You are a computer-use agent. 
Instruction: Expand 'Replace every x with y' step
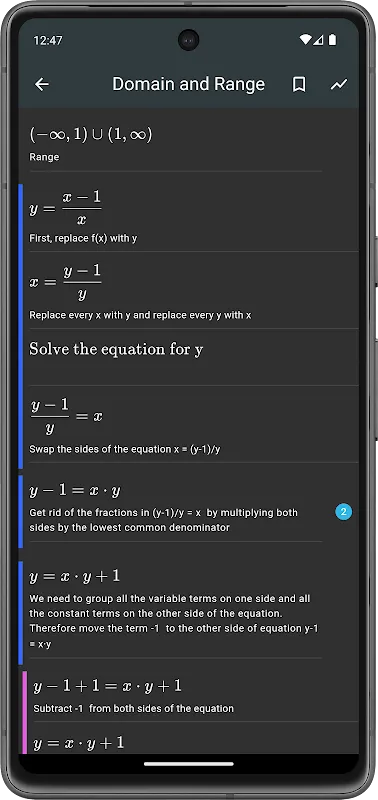[x=189, y=291]
